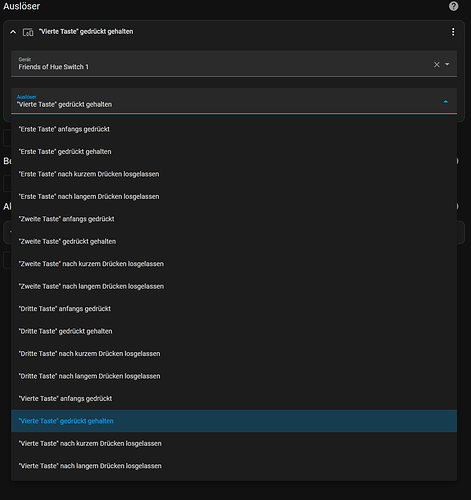Select "Erste Taste" gedrückt gehalten
This screenshot has width=471, height=500.
[234, 152]
